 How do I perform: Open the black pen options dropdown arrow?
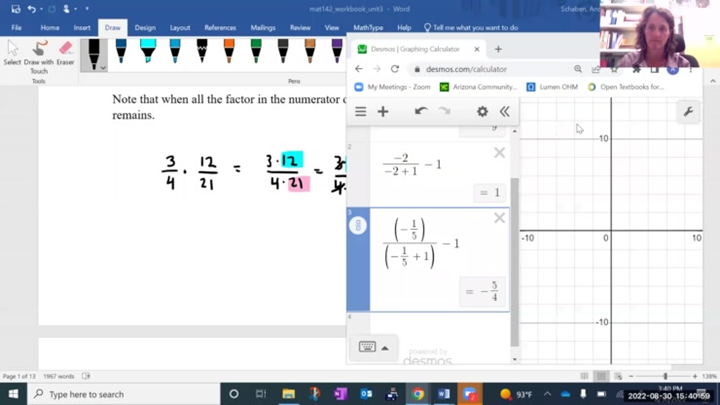pyautogui.click(x=104, y=67)
